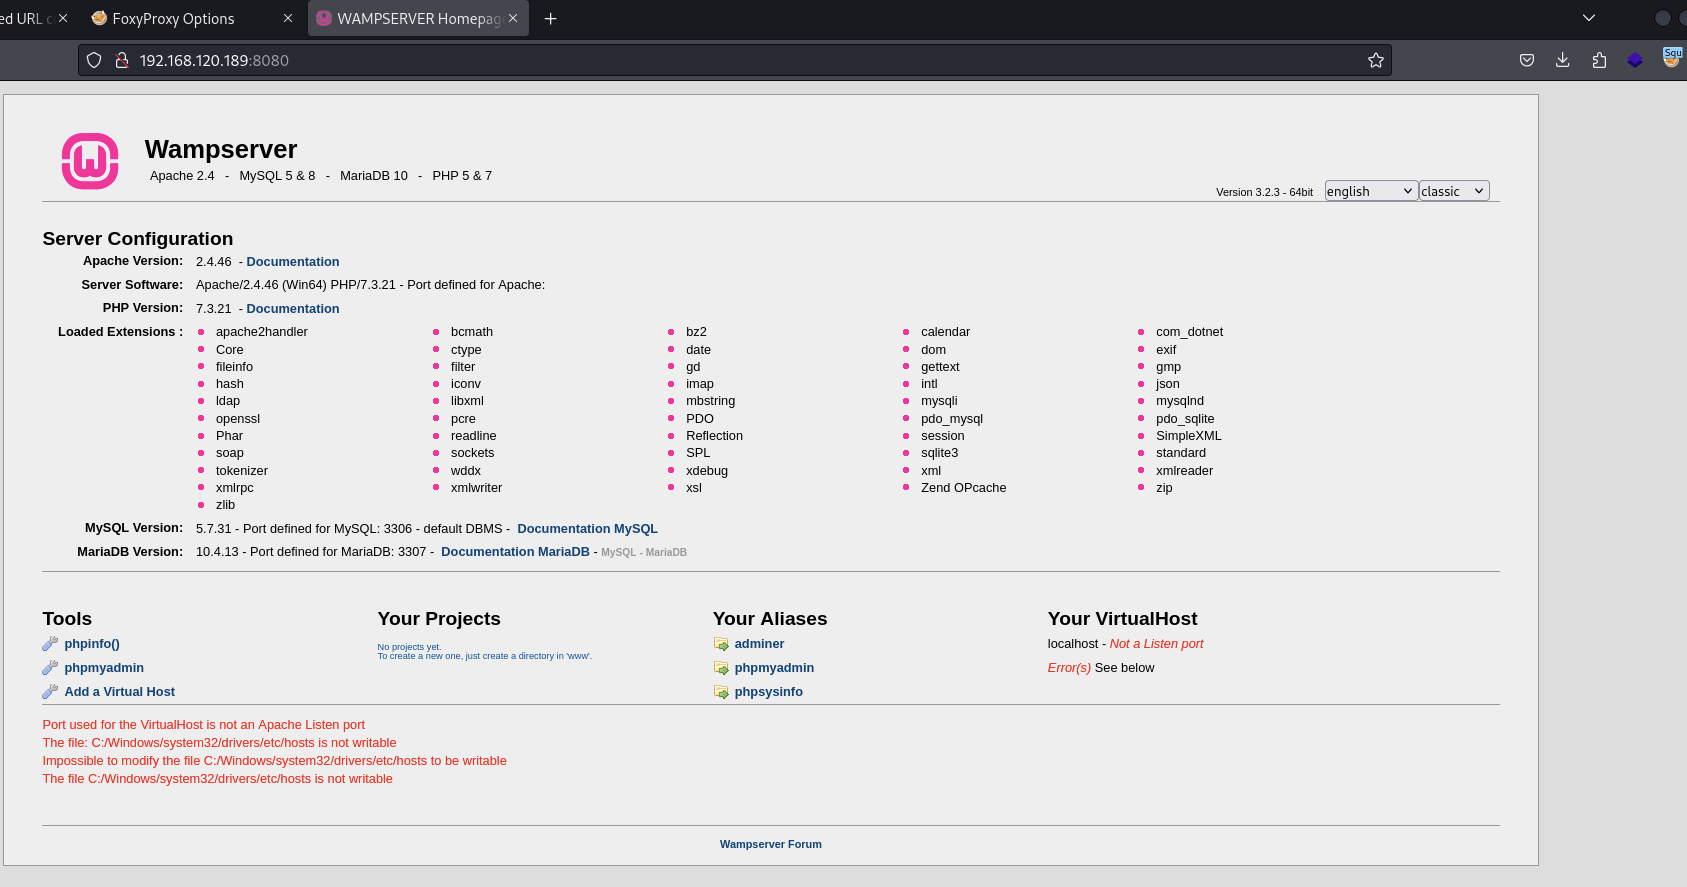
Task: Click the address bar URL field
Action: (700, 60)
